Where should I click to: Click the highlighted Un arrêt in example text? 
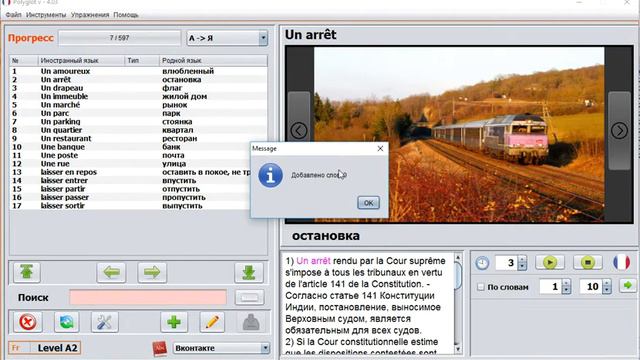tap(313, 261)
